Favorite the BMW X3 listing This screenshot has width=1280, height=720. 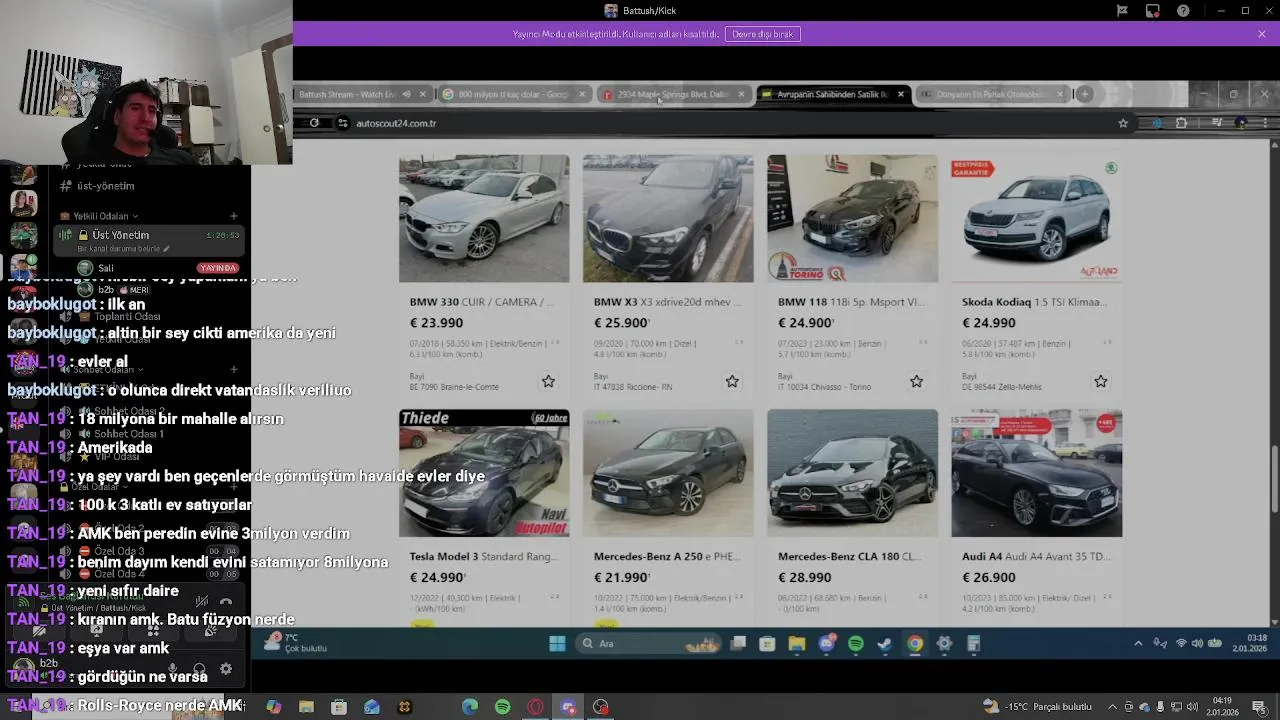coord(732,381)
